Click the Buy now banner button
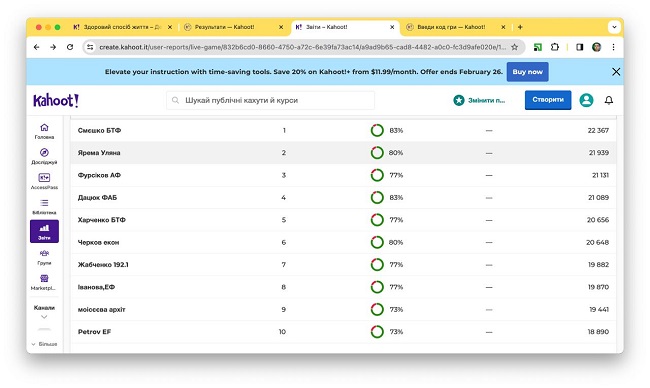Image resolution: width=650 pixels, height=388 pixels. coord(527,72)
